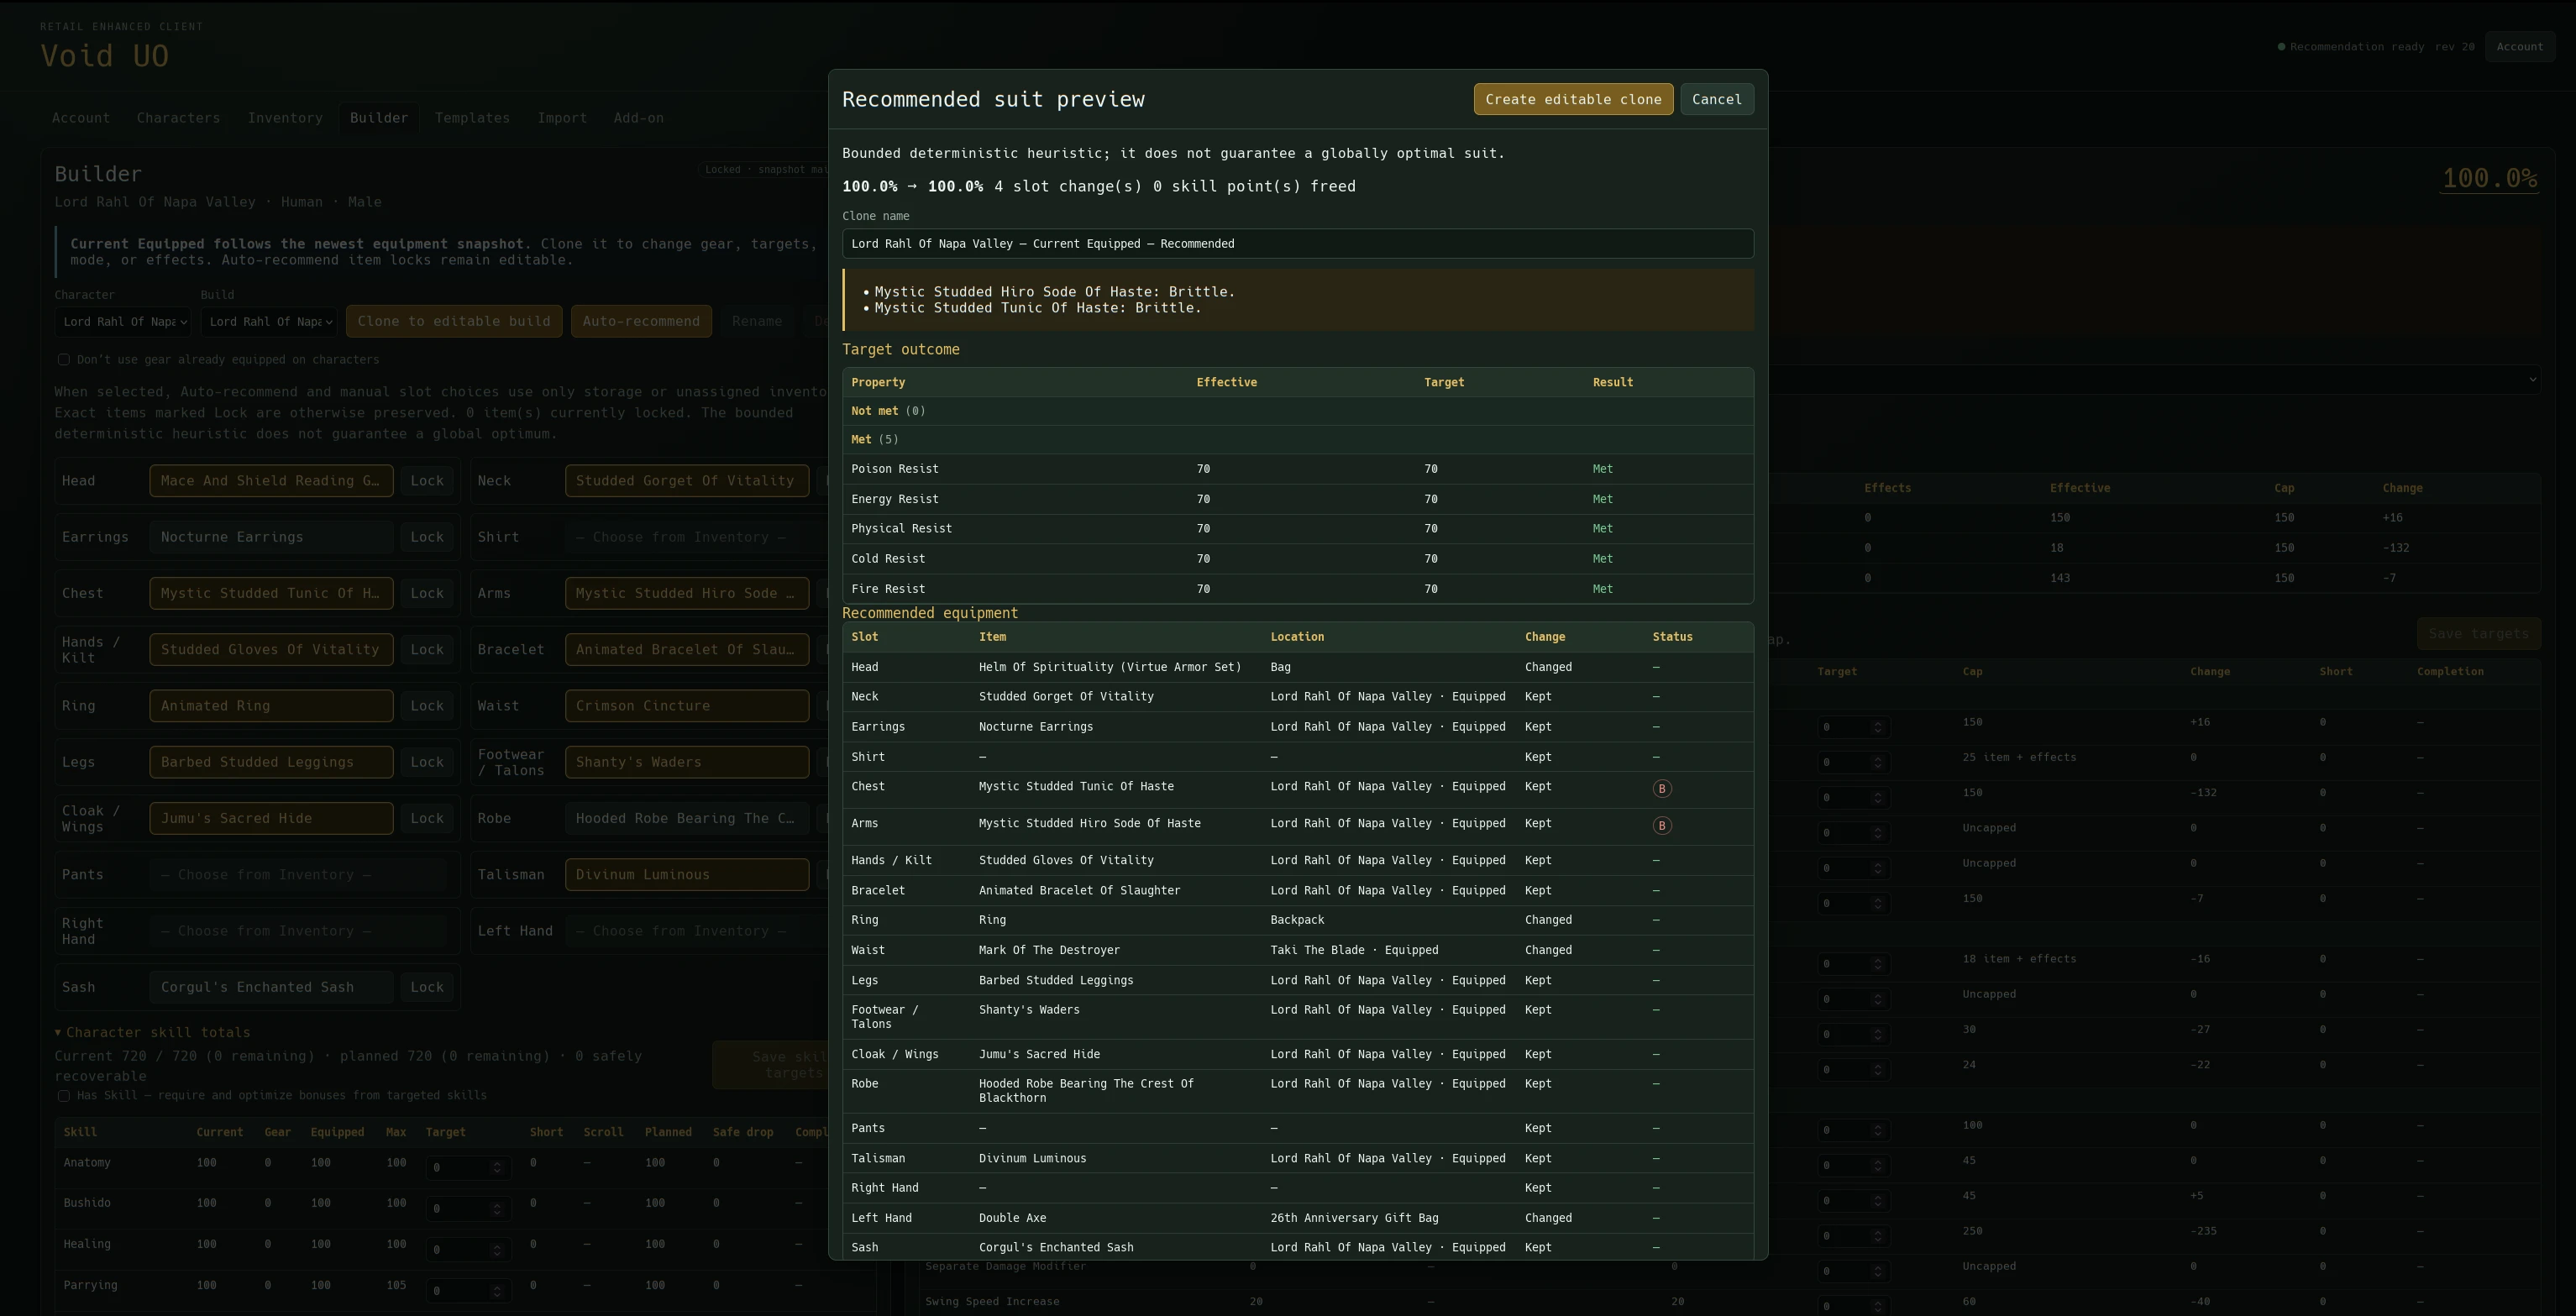
Task: Click the Auto-recommend button
Action: coord(641,322)
